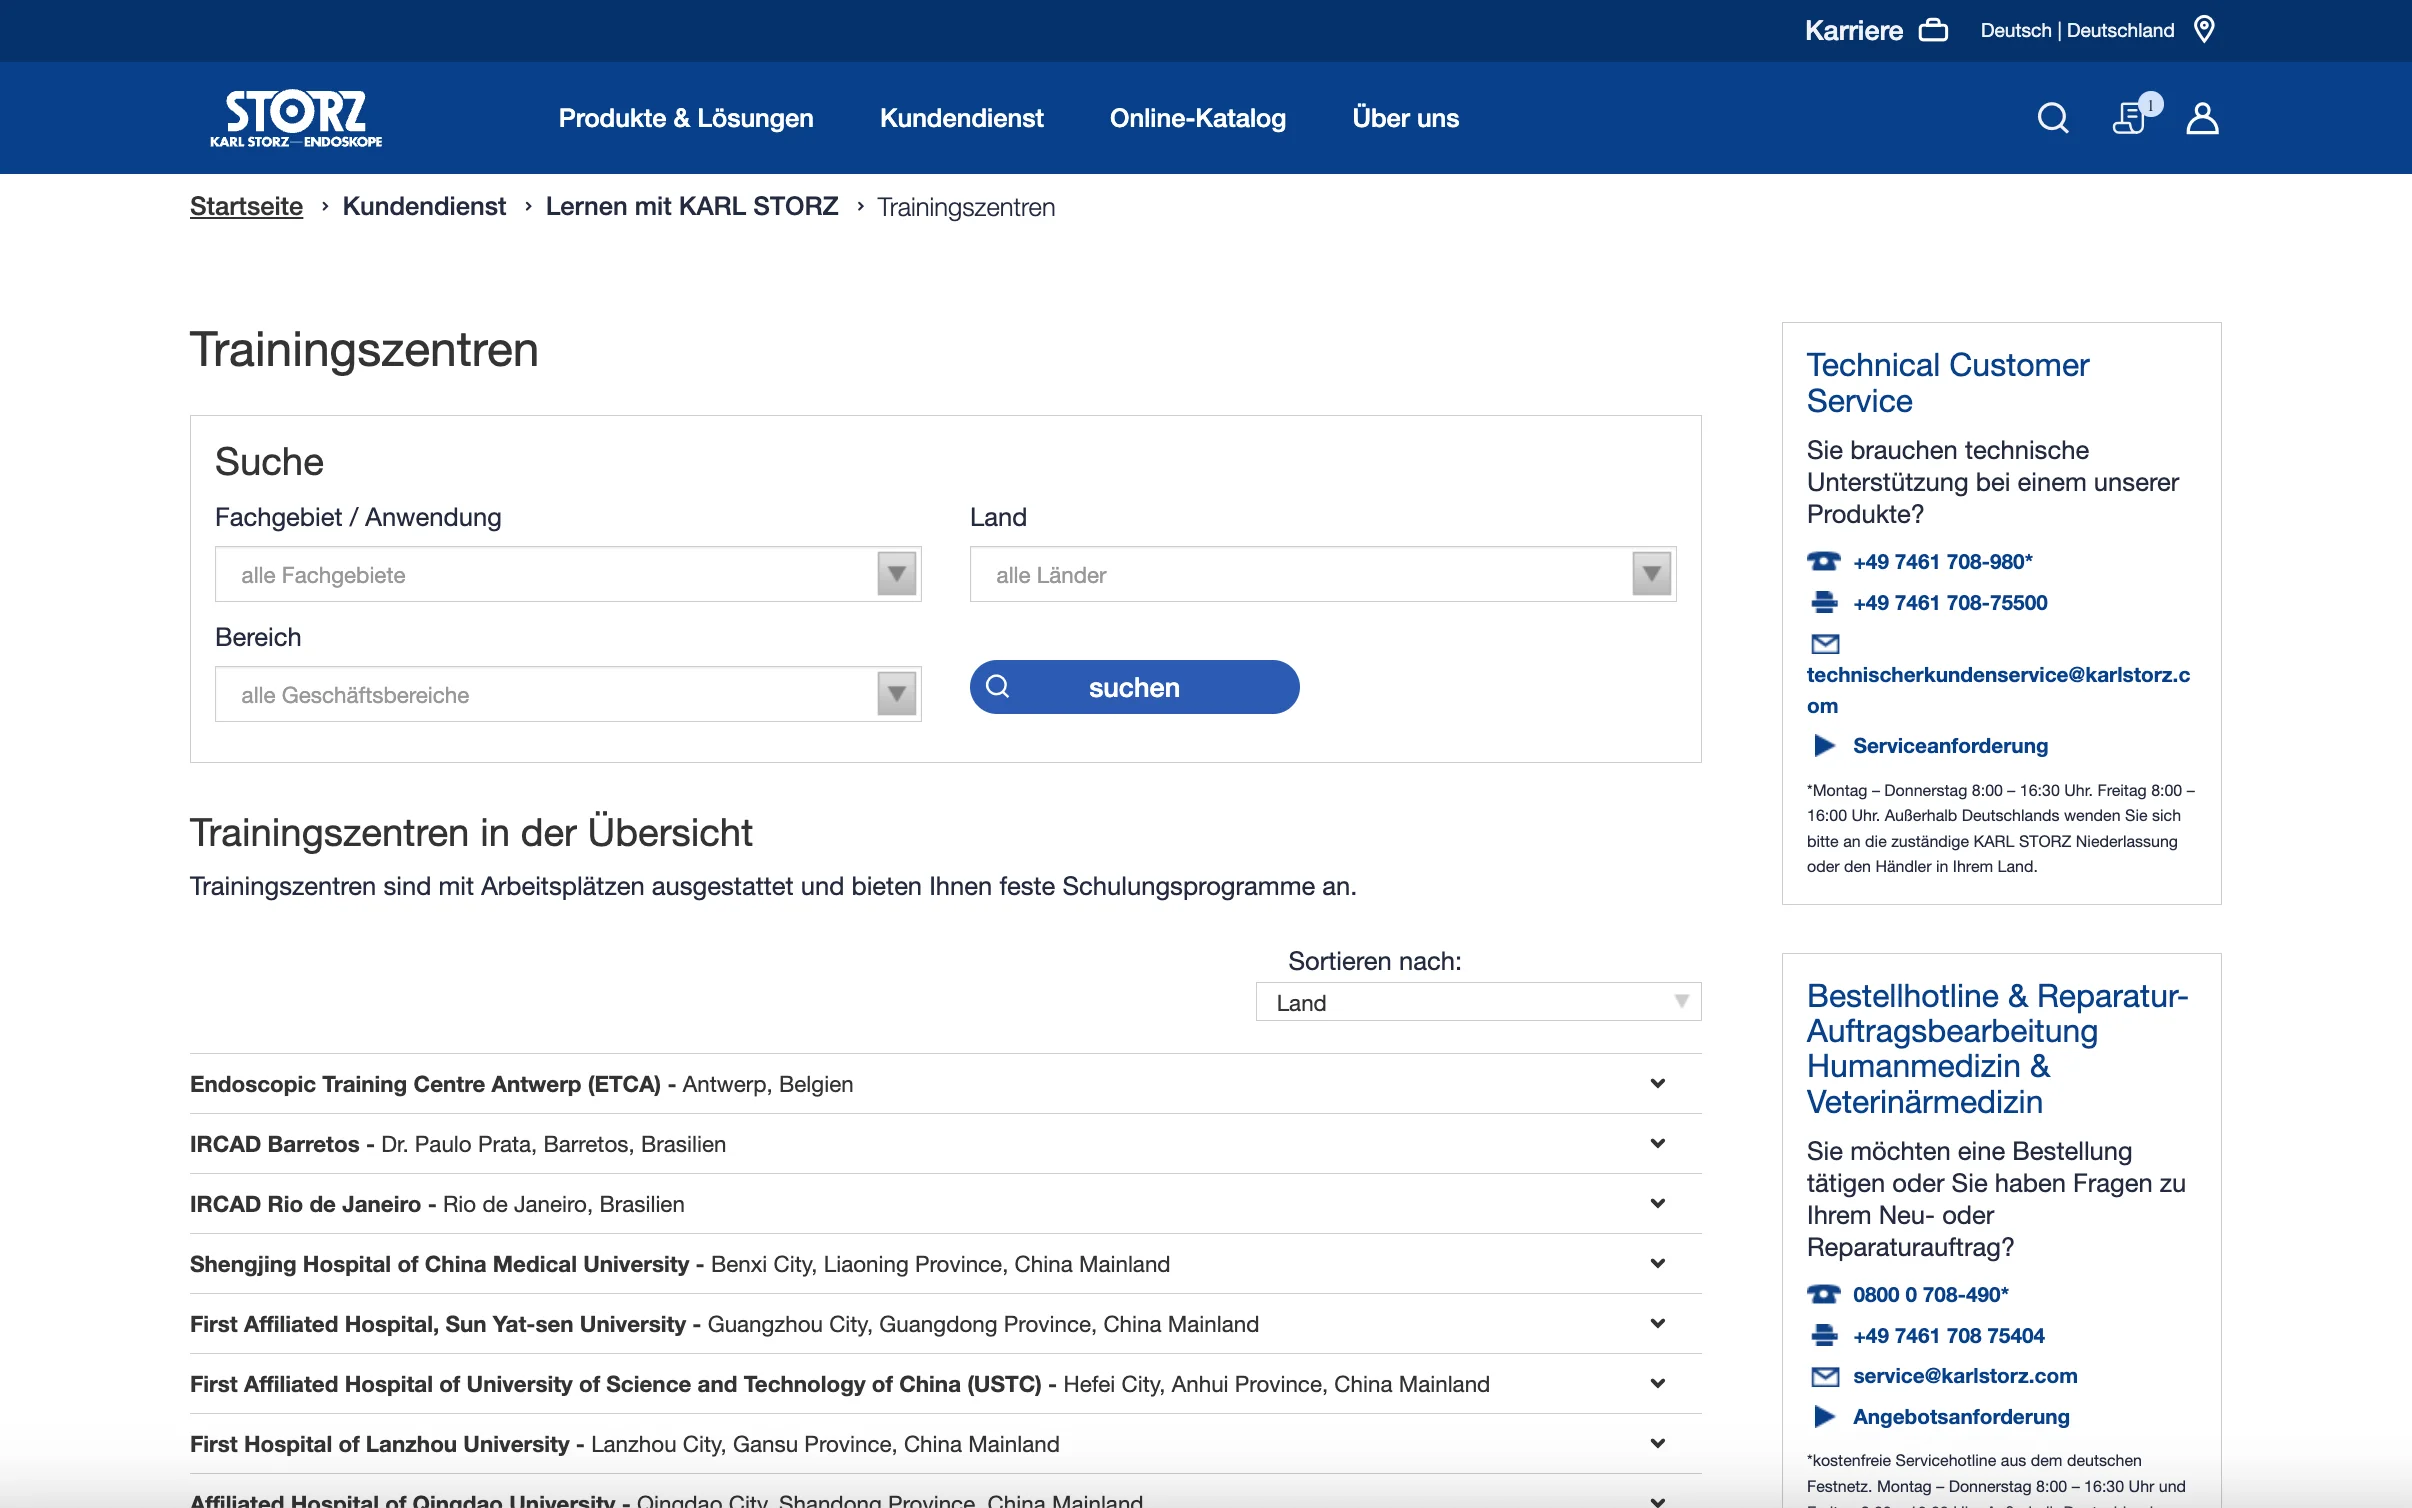Open the user account icon
The height and width of the screenshot is (1508, 2412).
click(x=2202, y=118)
